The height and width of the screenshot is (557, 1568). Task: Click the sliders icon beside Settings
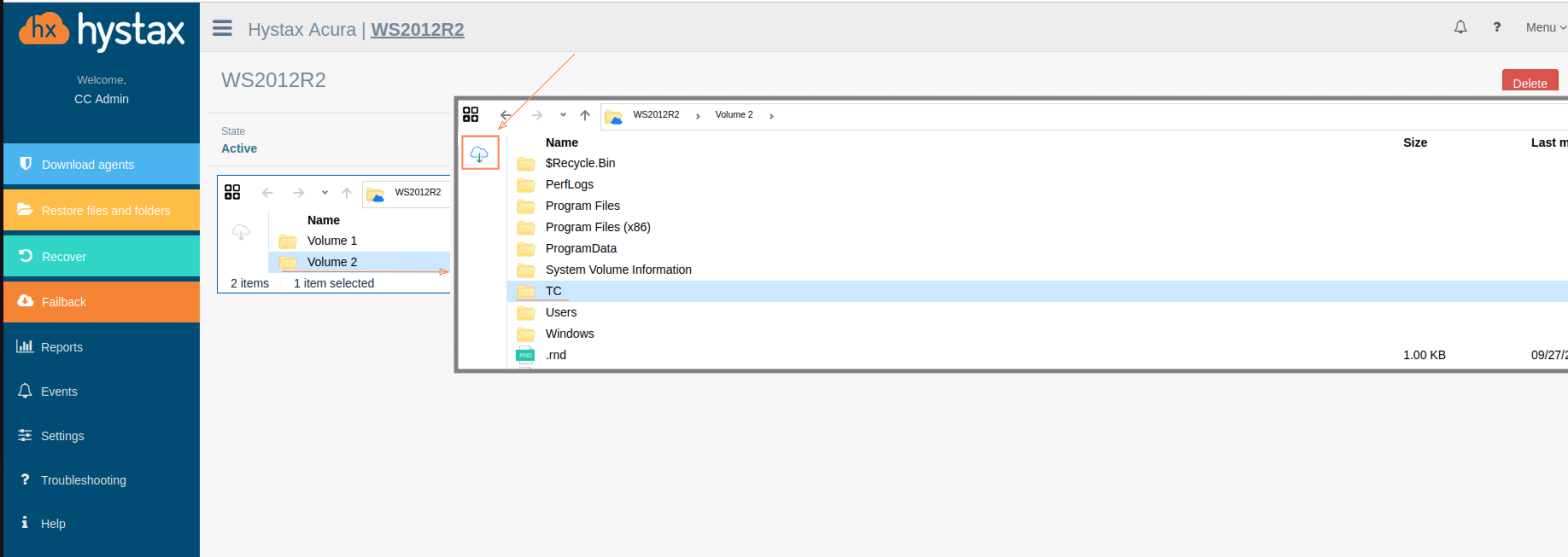tap(25, 435)
